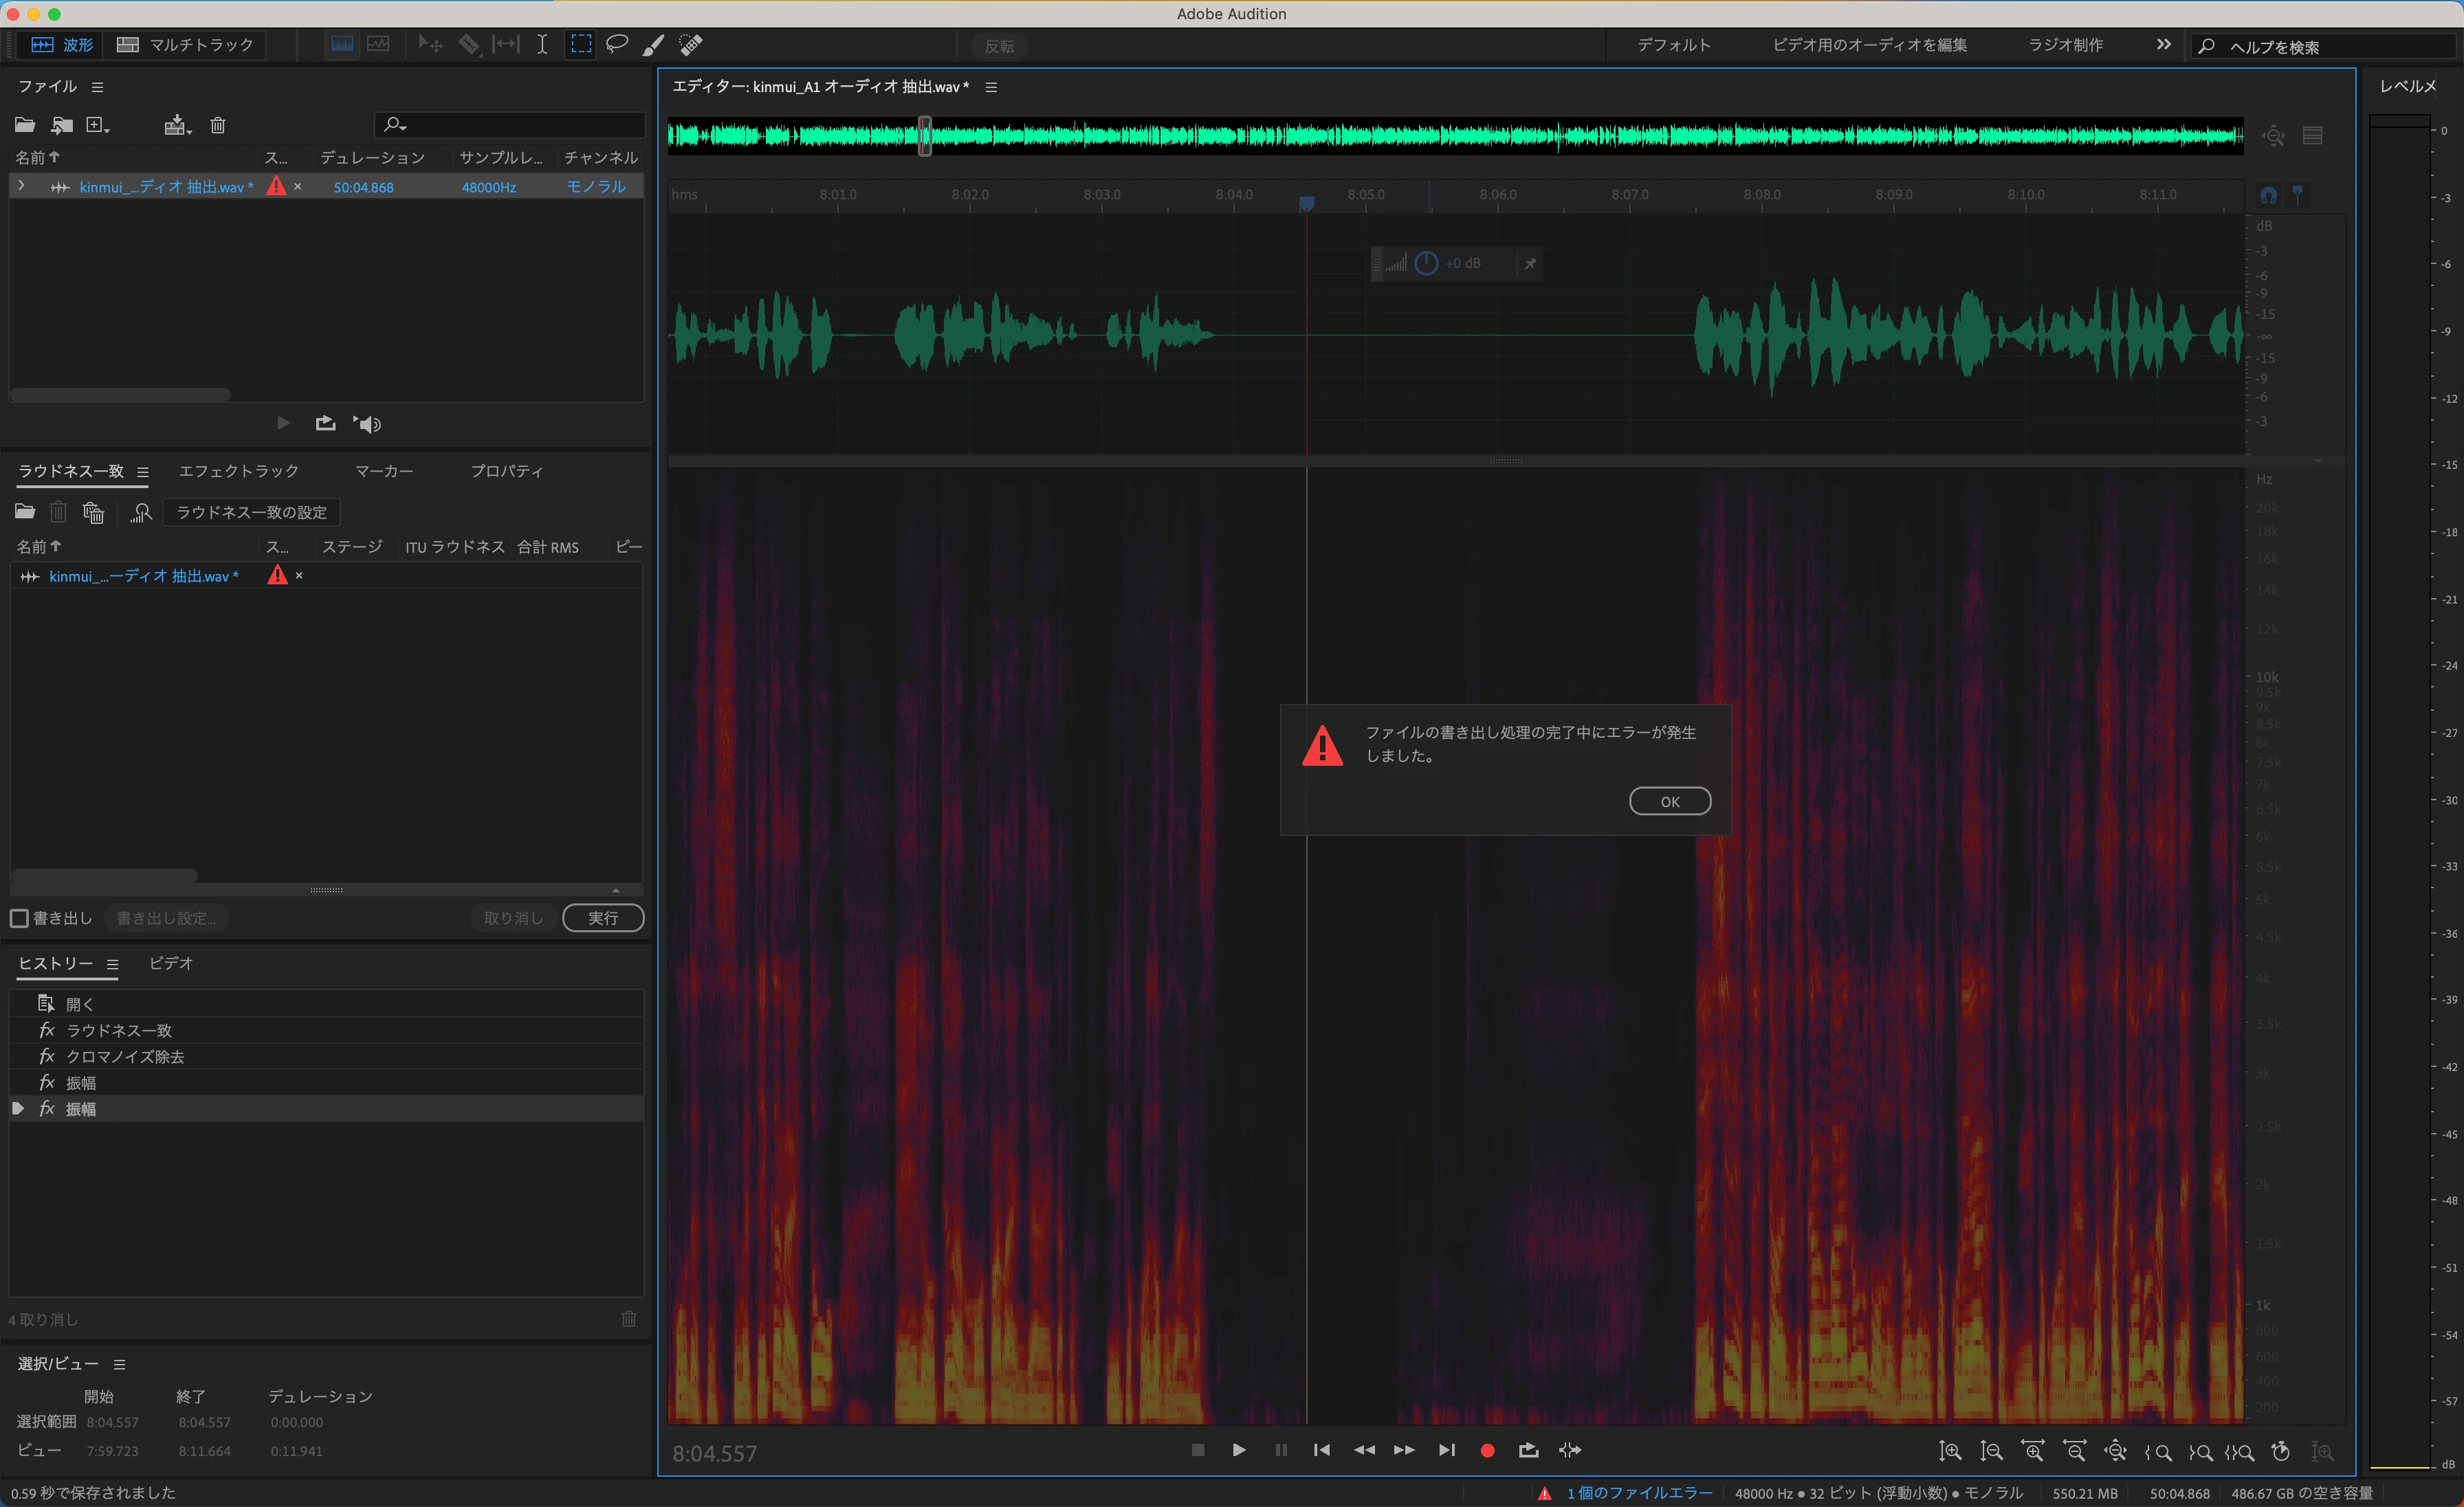Adjust the +0 dB amplitude knob
This screenshot has height=1507, width=2464.
[1426, 263]
